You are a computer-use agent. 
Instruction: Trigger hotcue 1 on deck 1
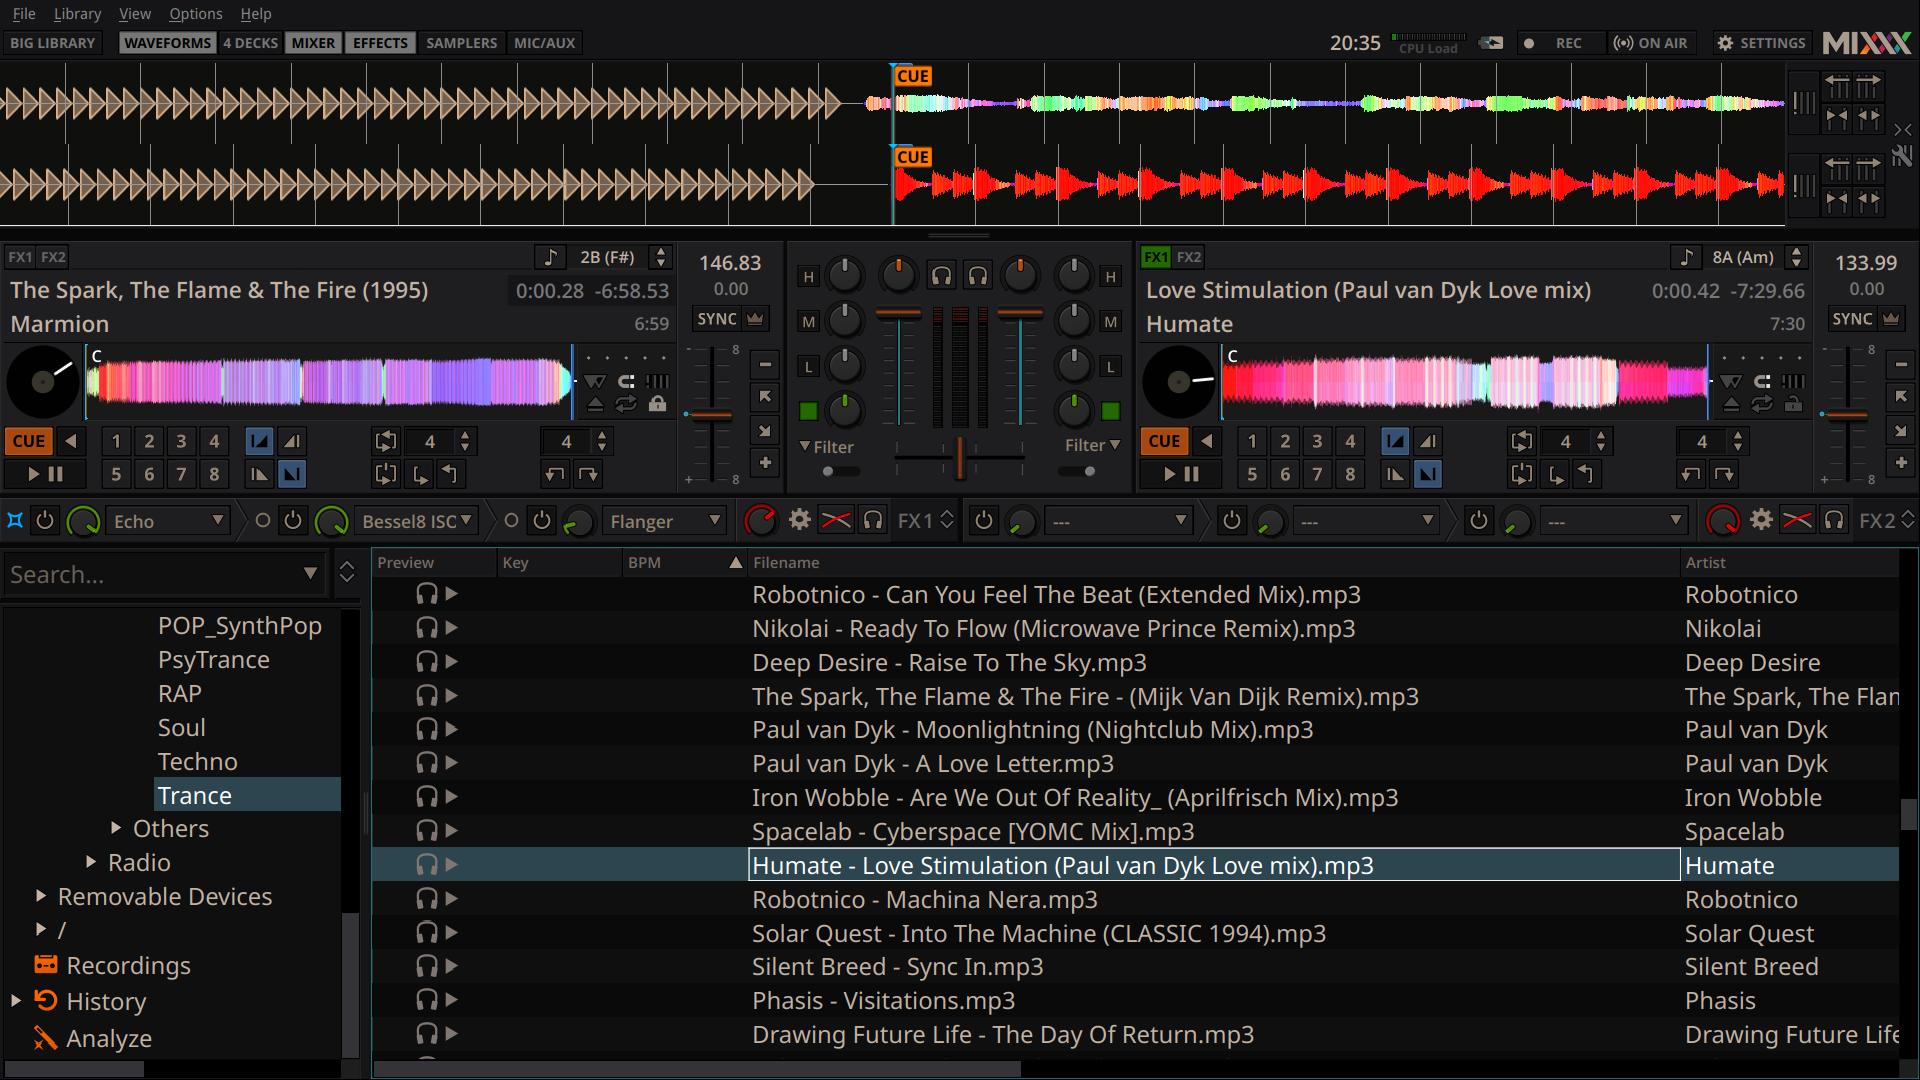pyautogui.click(x=116, y=441)
